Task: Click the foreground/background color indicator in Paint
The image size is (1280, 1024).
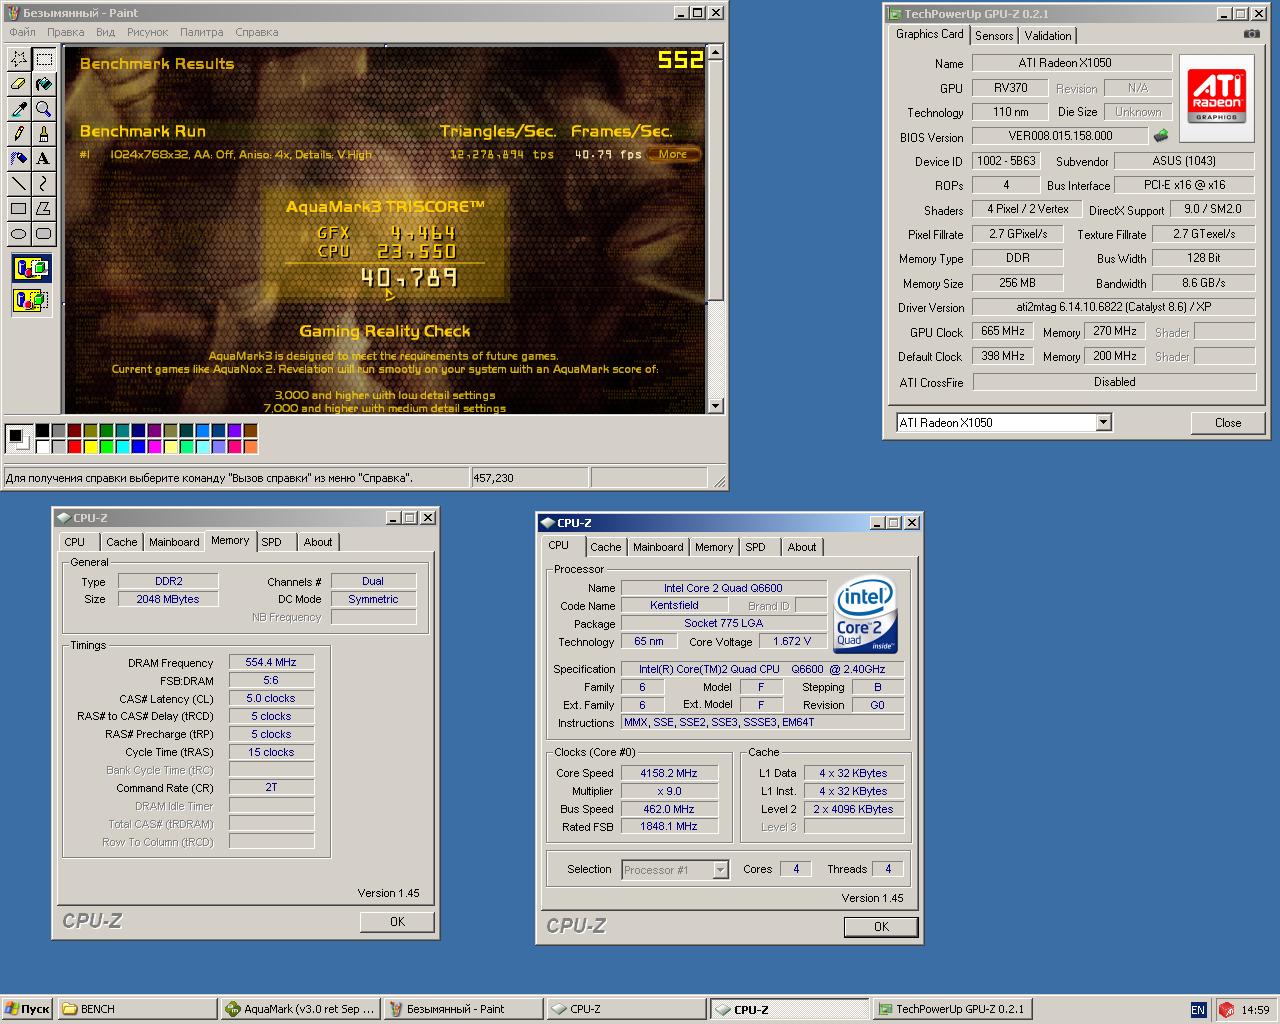Action: click(x=18, y=438)
